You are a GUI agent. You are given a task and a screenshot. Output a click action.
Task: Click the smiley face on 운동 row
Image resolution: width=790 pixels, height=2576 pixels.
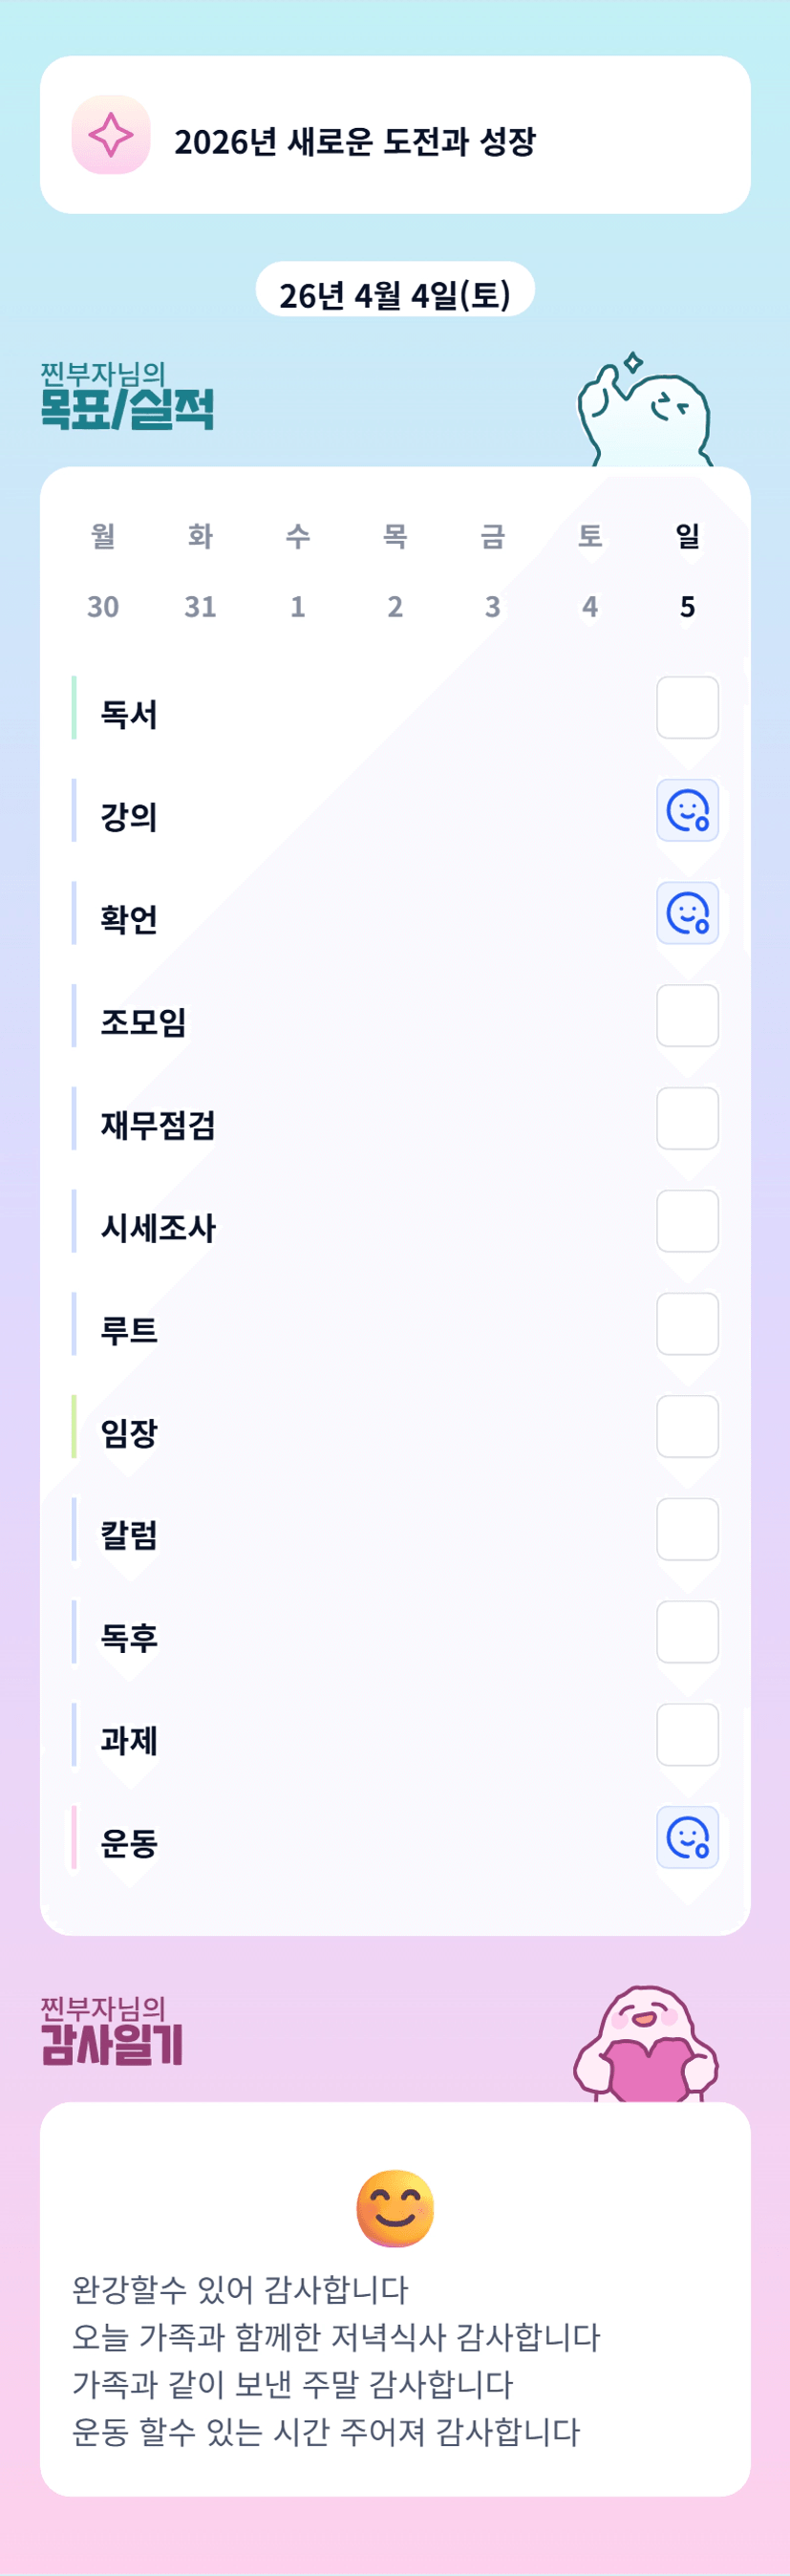[x=687, y=1837]
